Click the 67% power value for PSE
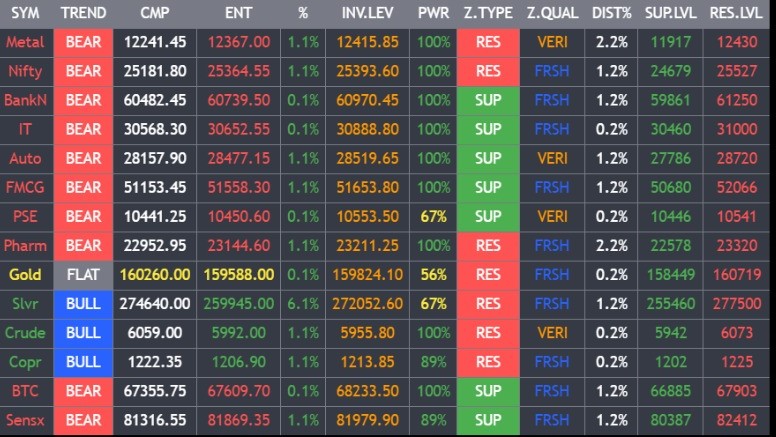This screenshot has height=437, width=776. (x=433, y=216)
